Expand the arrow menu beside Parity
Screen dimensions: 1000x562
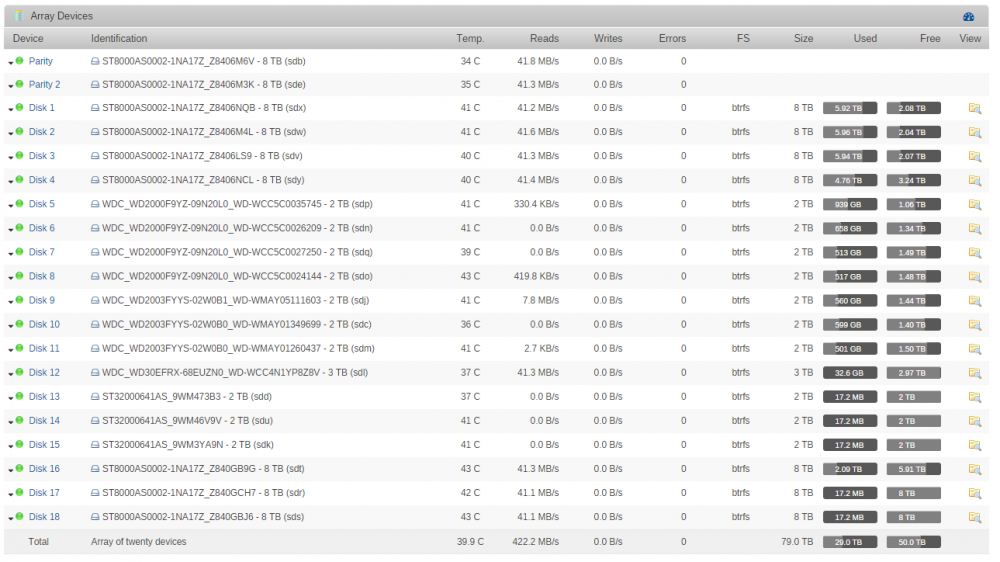coord(11,63)
